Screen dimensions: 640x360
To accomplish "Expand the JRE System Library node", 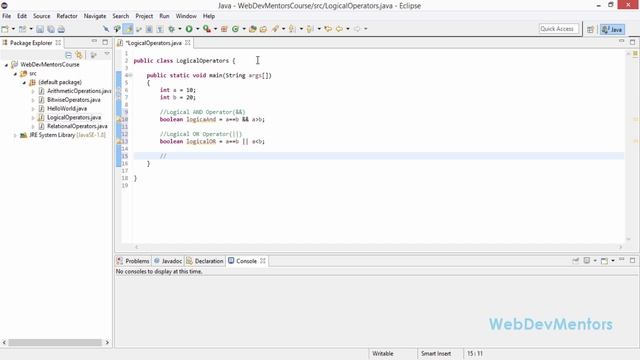I will (x=15, y=135).
